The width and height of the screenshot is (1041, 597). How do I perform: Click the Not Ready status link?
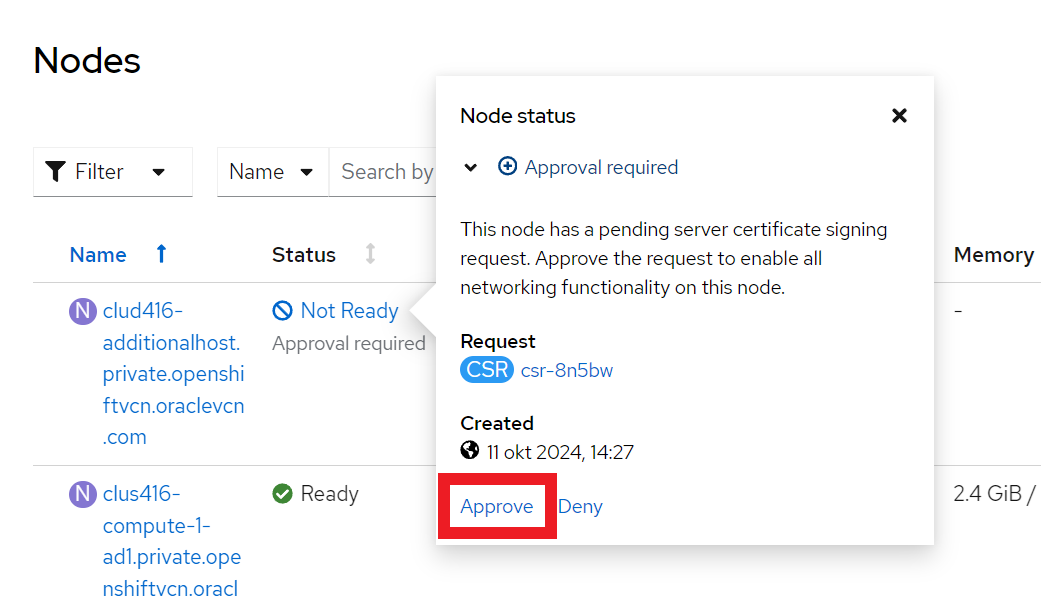coord(349,310)
